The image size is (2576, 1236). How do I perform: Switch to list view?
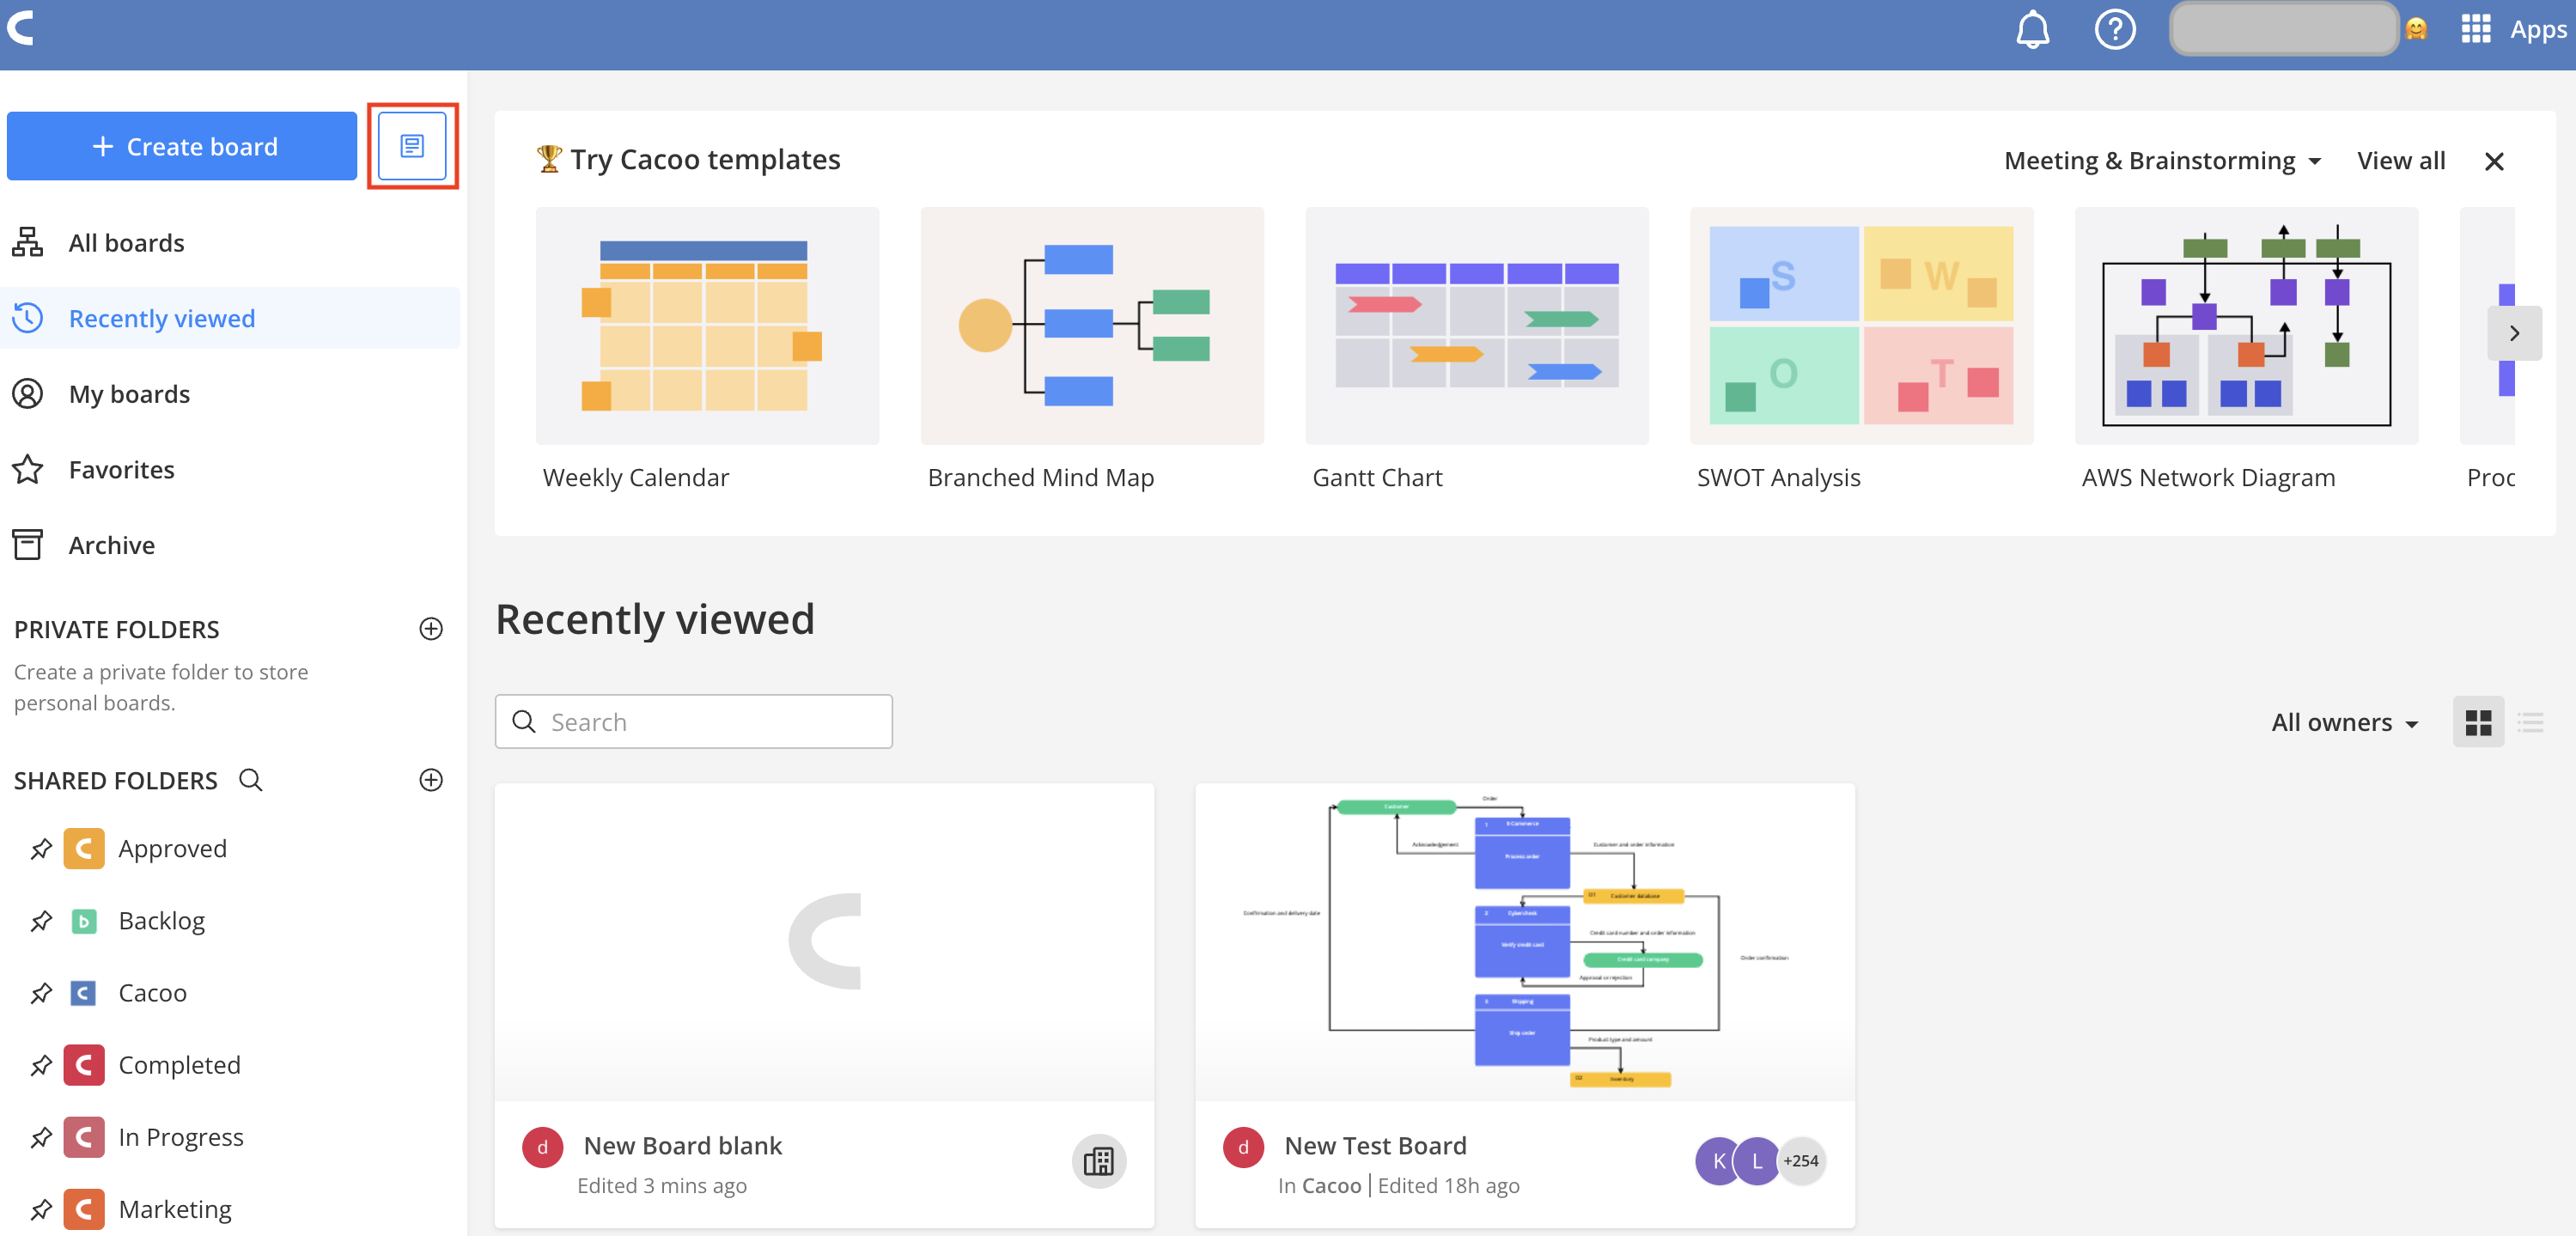point(2531,722)
